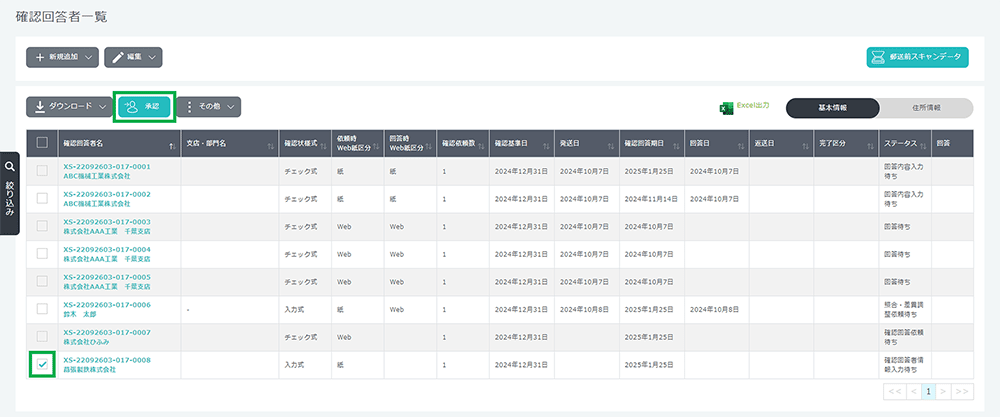
Task: Open respondent link XS-22092603-017-0003
Action: 106,221
